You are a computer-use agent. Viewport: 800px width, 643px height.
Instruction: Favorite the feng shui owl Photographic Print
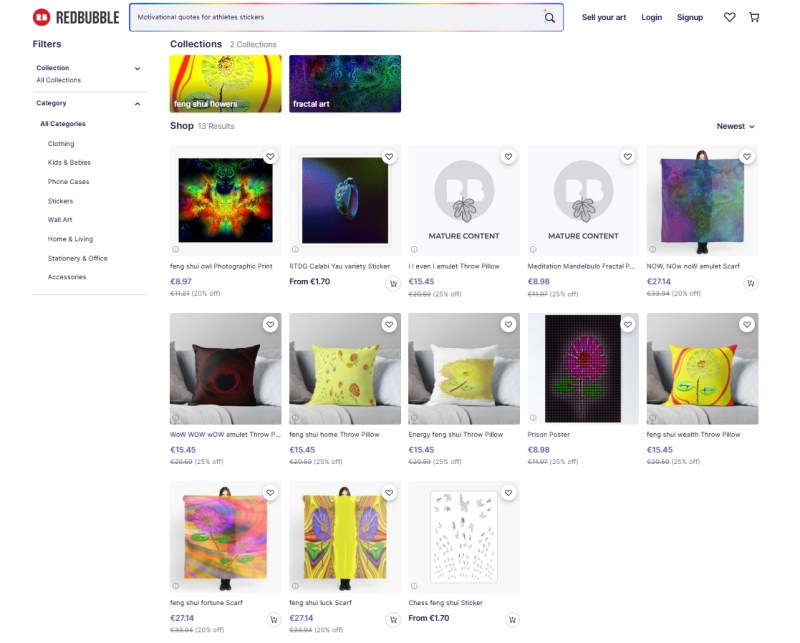[270, 157]
